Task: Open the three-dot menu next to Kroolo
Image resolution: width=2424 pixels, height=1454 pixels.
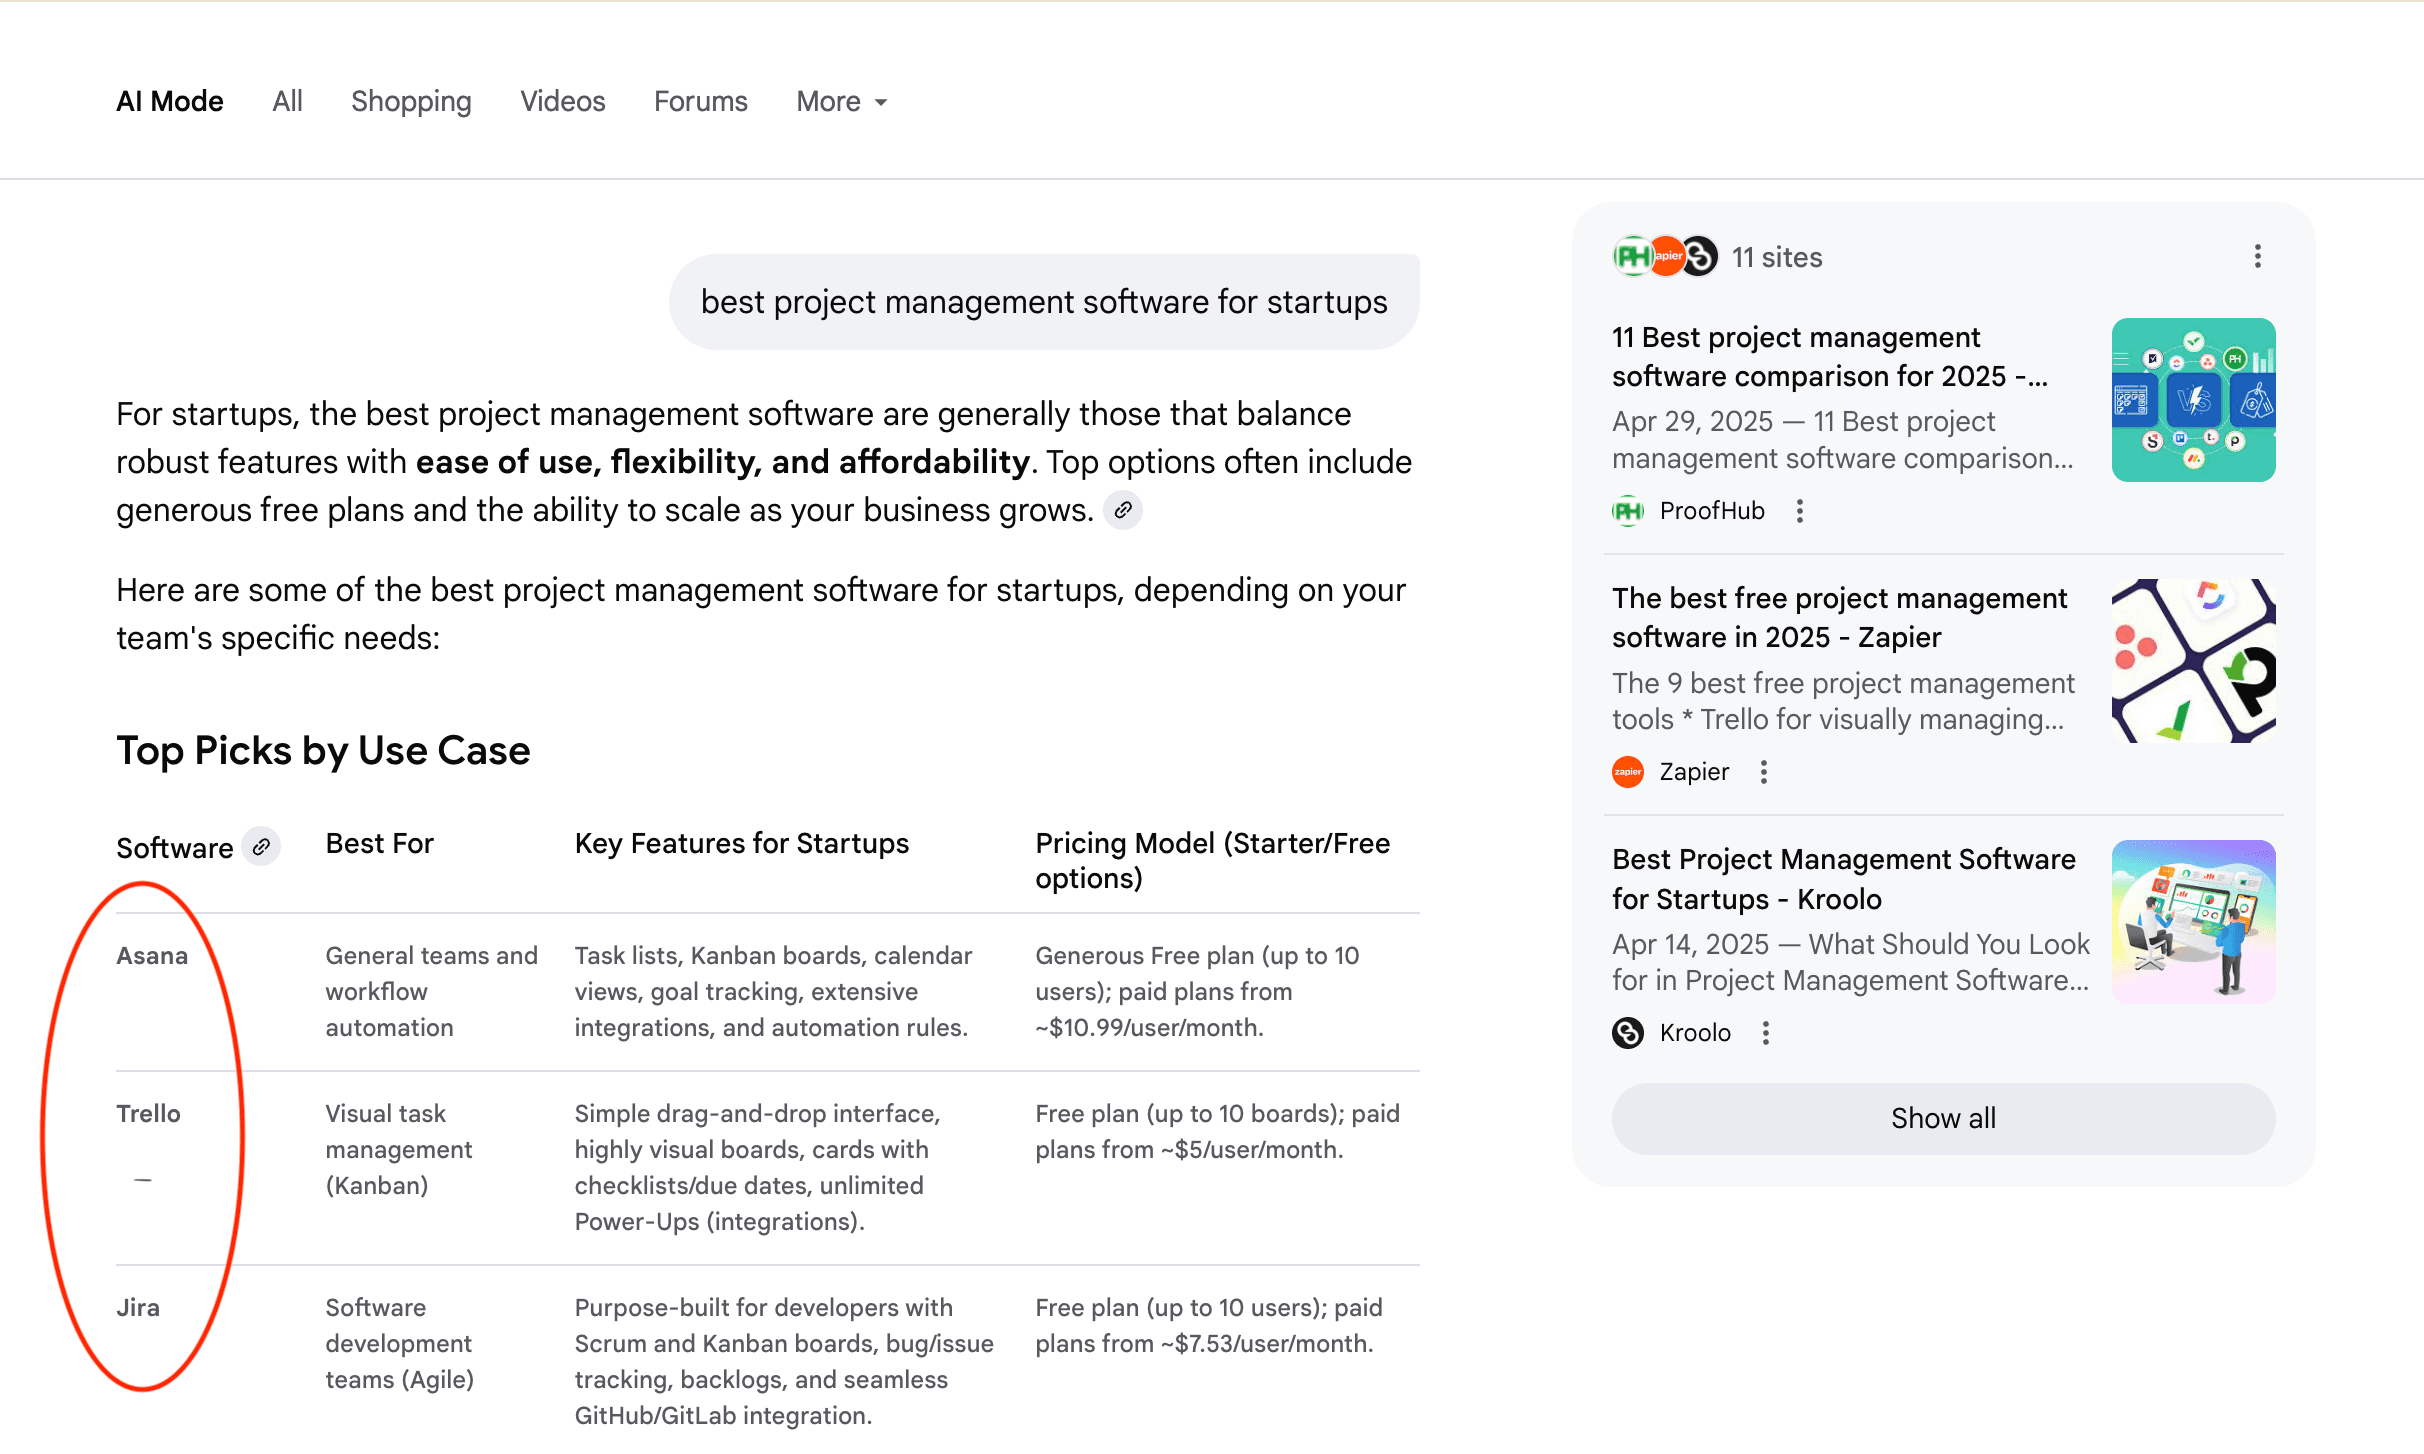Action: pyautogui.click(x=1766, y=1033)
